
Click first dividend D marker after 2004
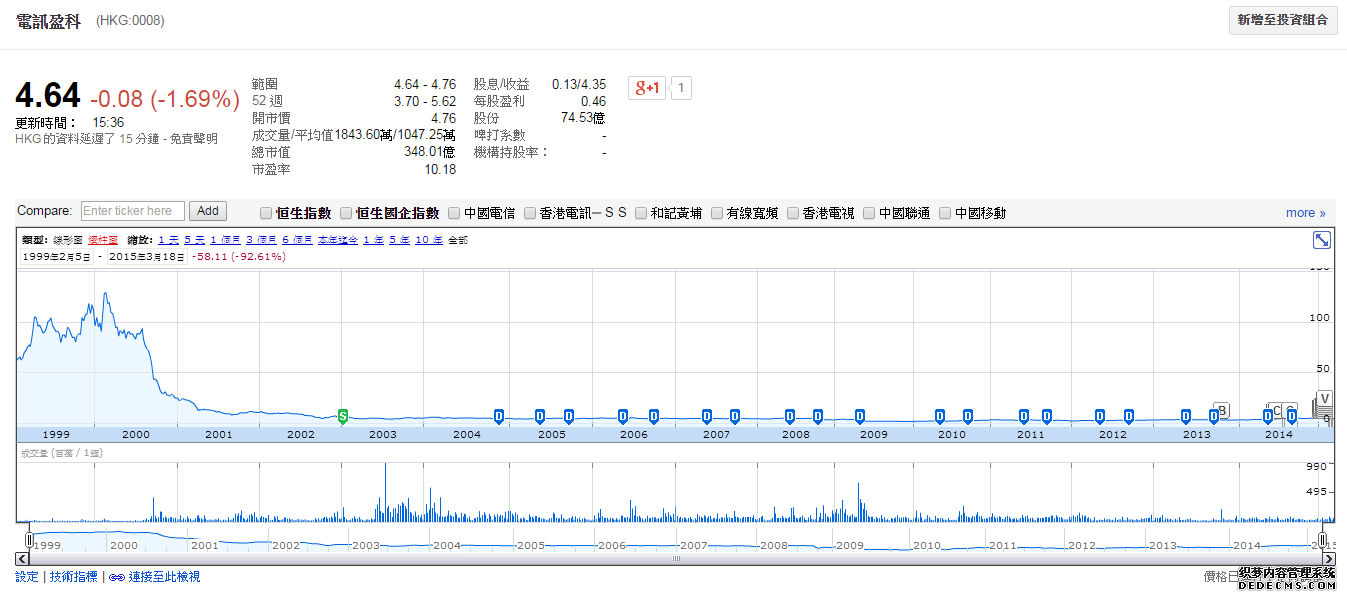point(498,416)
